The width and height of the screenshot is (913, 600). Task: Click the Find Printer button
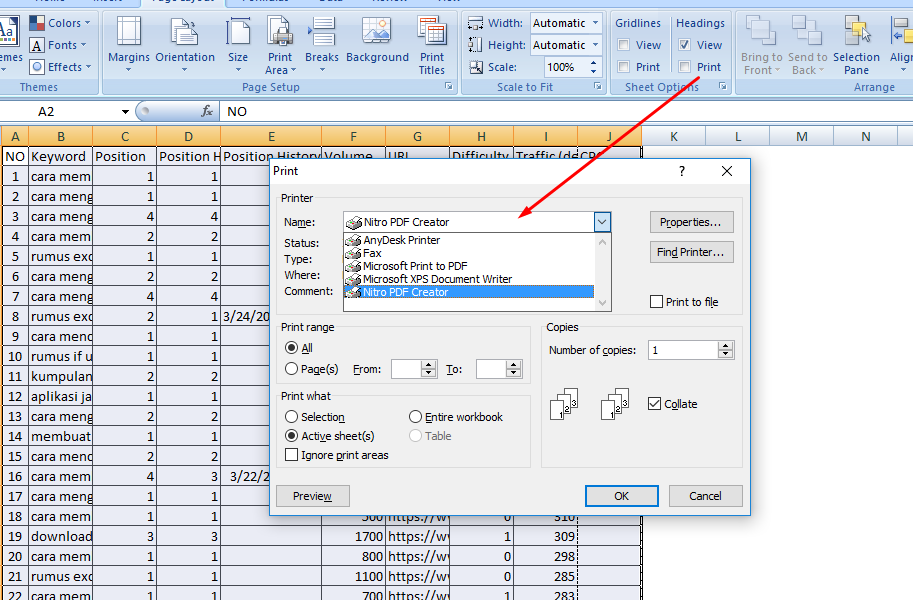pyautogui.click(x=691, y=252)
